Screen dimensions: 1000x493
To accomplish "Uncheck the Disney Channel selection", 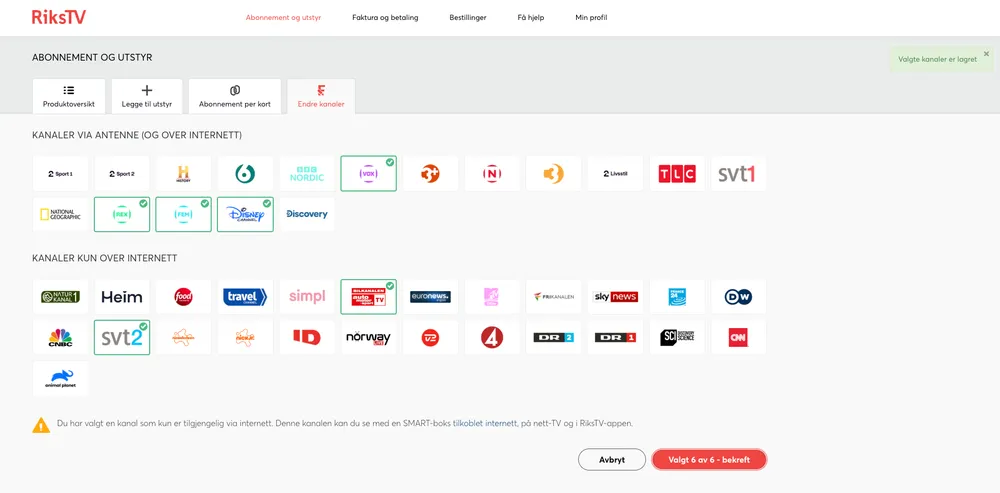I will (245, 214).
